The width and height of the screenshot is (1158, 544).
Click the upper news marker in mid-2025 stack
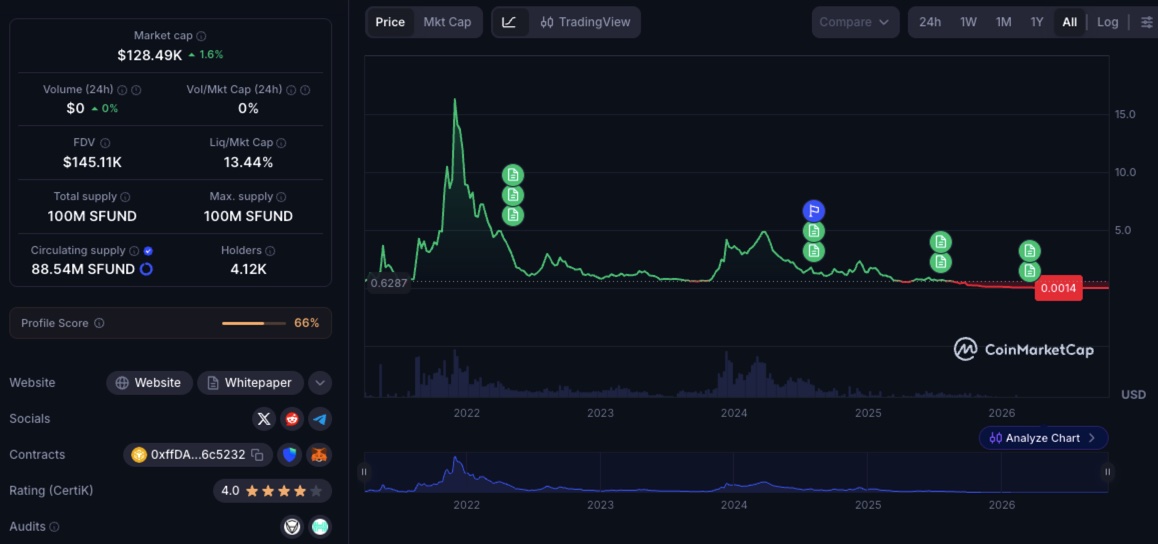[940, 241]
